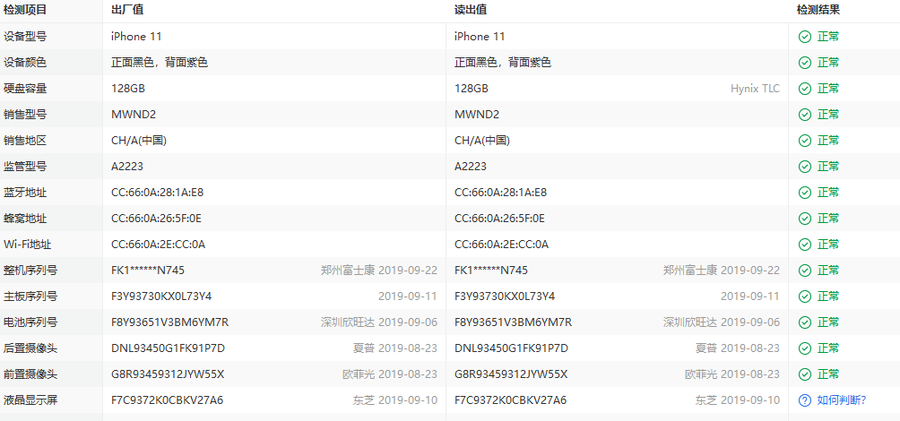The image size is (900, 421).
Task: Click factory Bluetooth address CC:66:0A:28:1A:E8
Action: coord(157,192)
